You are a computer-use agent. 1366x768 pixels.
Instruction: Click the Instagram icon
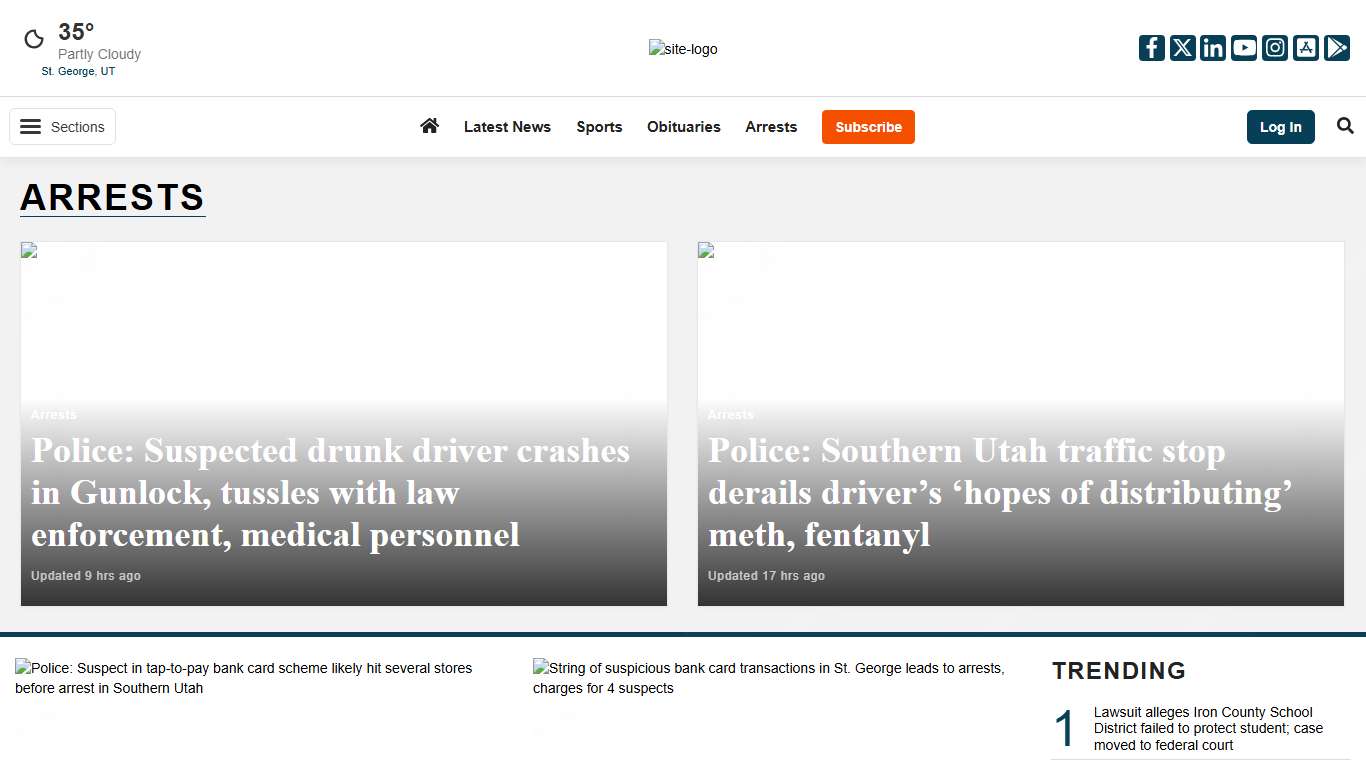(x=1275, y=48)
